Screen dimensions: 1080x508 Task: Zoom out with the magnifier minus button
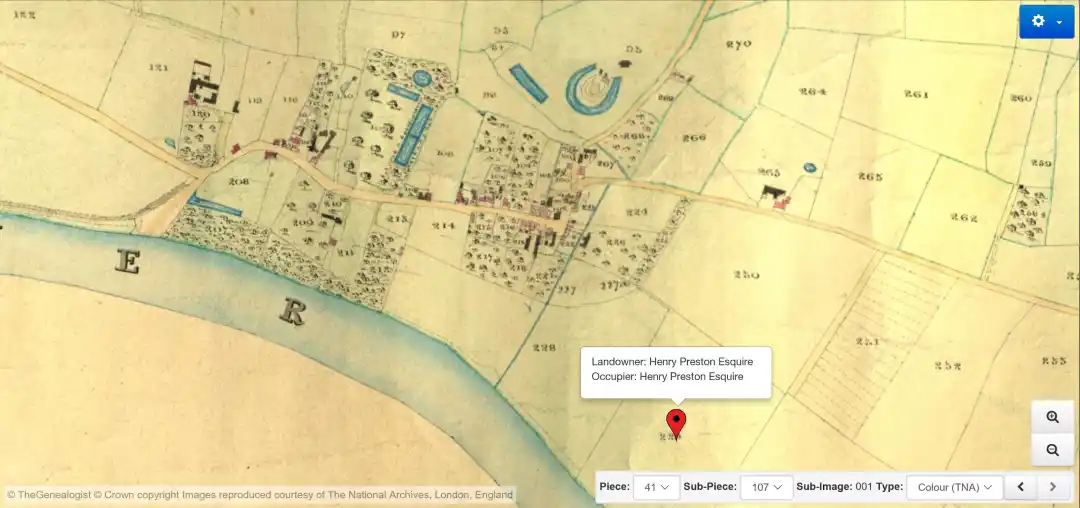click(1052, 451)
